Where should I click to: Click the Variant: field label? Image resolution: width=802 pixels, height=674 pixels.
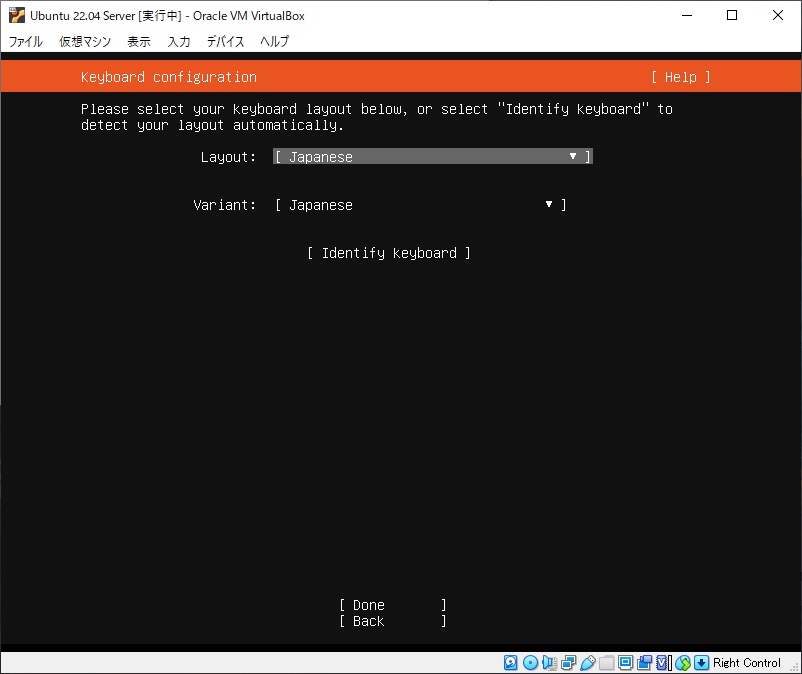225,205
